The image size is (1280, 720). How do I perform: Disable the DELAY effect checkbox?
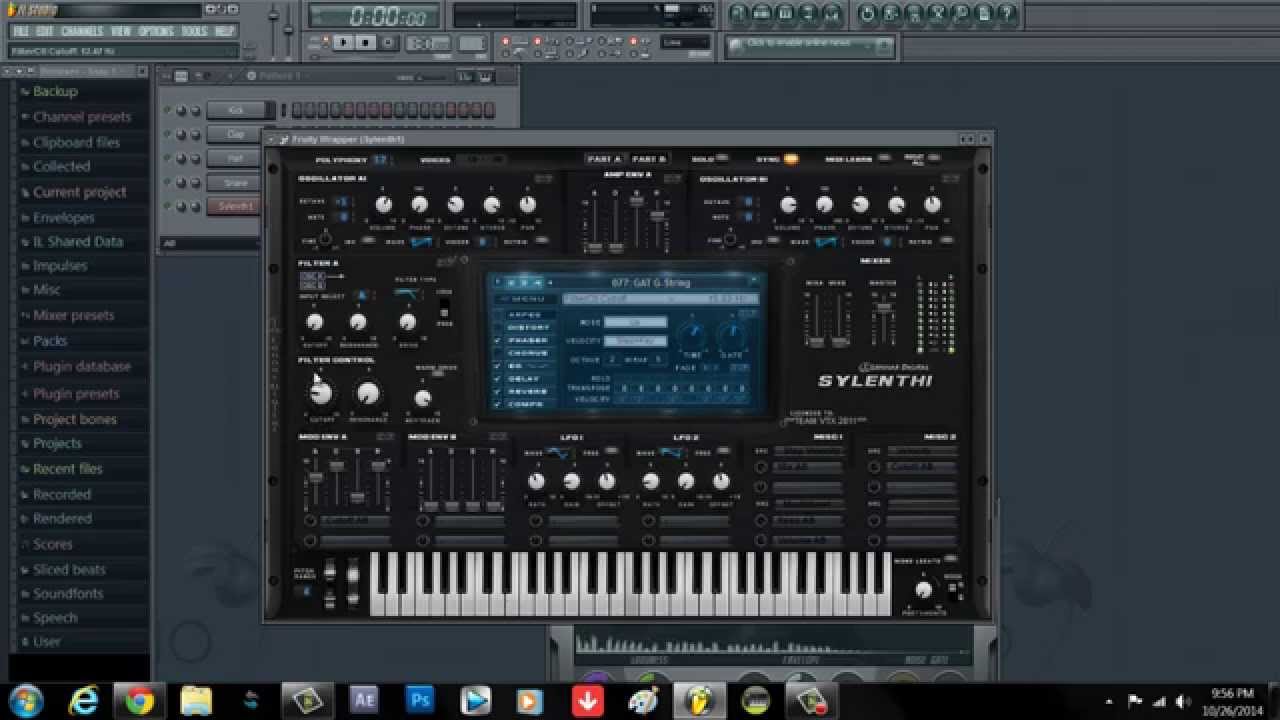498,379
